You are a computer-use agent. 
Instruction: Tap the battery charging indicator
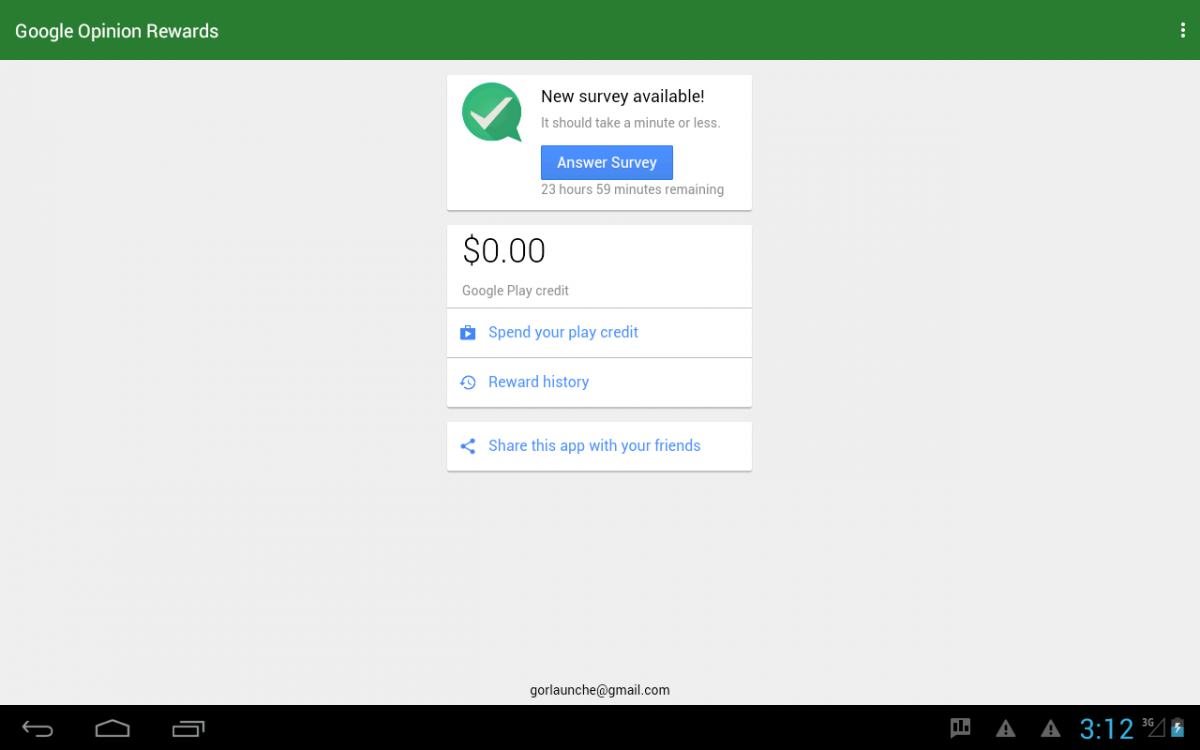coord(1178,728)
